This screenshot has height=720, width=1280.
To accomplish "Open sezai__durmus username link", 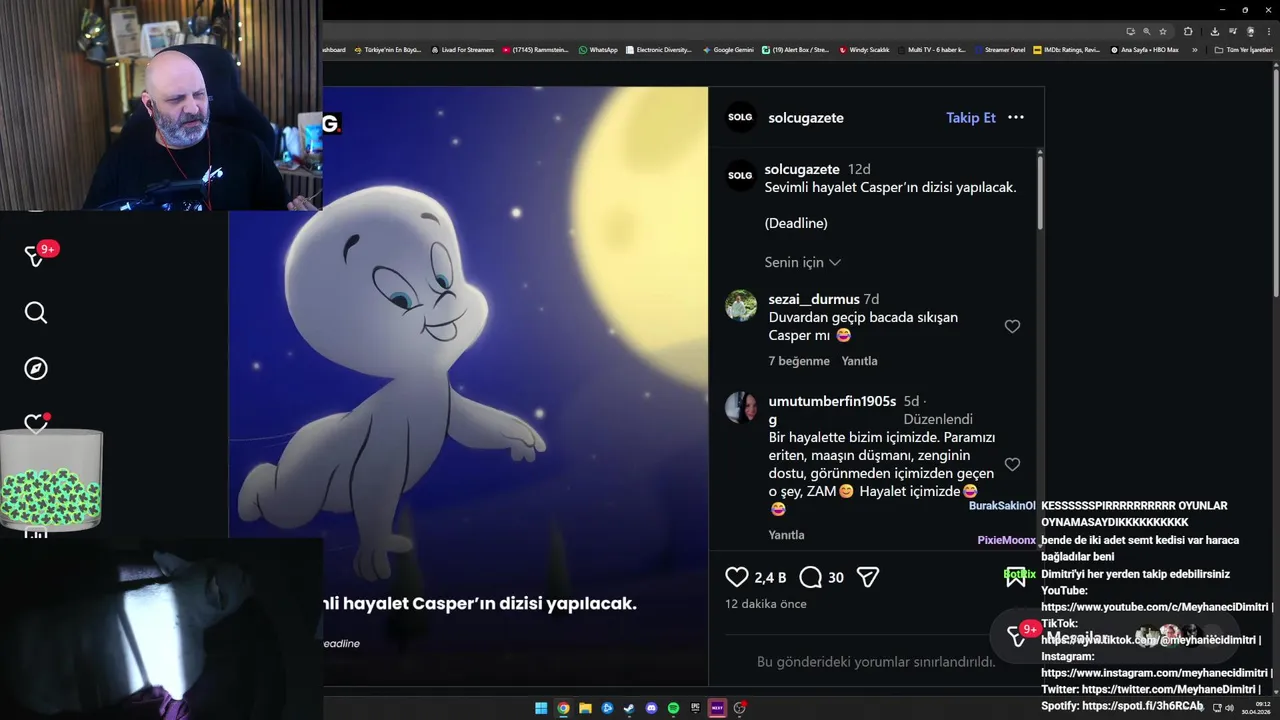I will click(814, 299).
